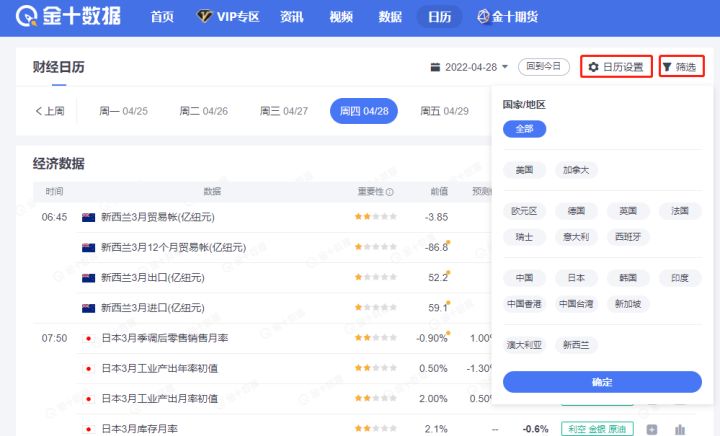Open 新西兰3月贸易帐(亿纽元) row
This screenshot has height=436, width=720.
pos(158,217)
